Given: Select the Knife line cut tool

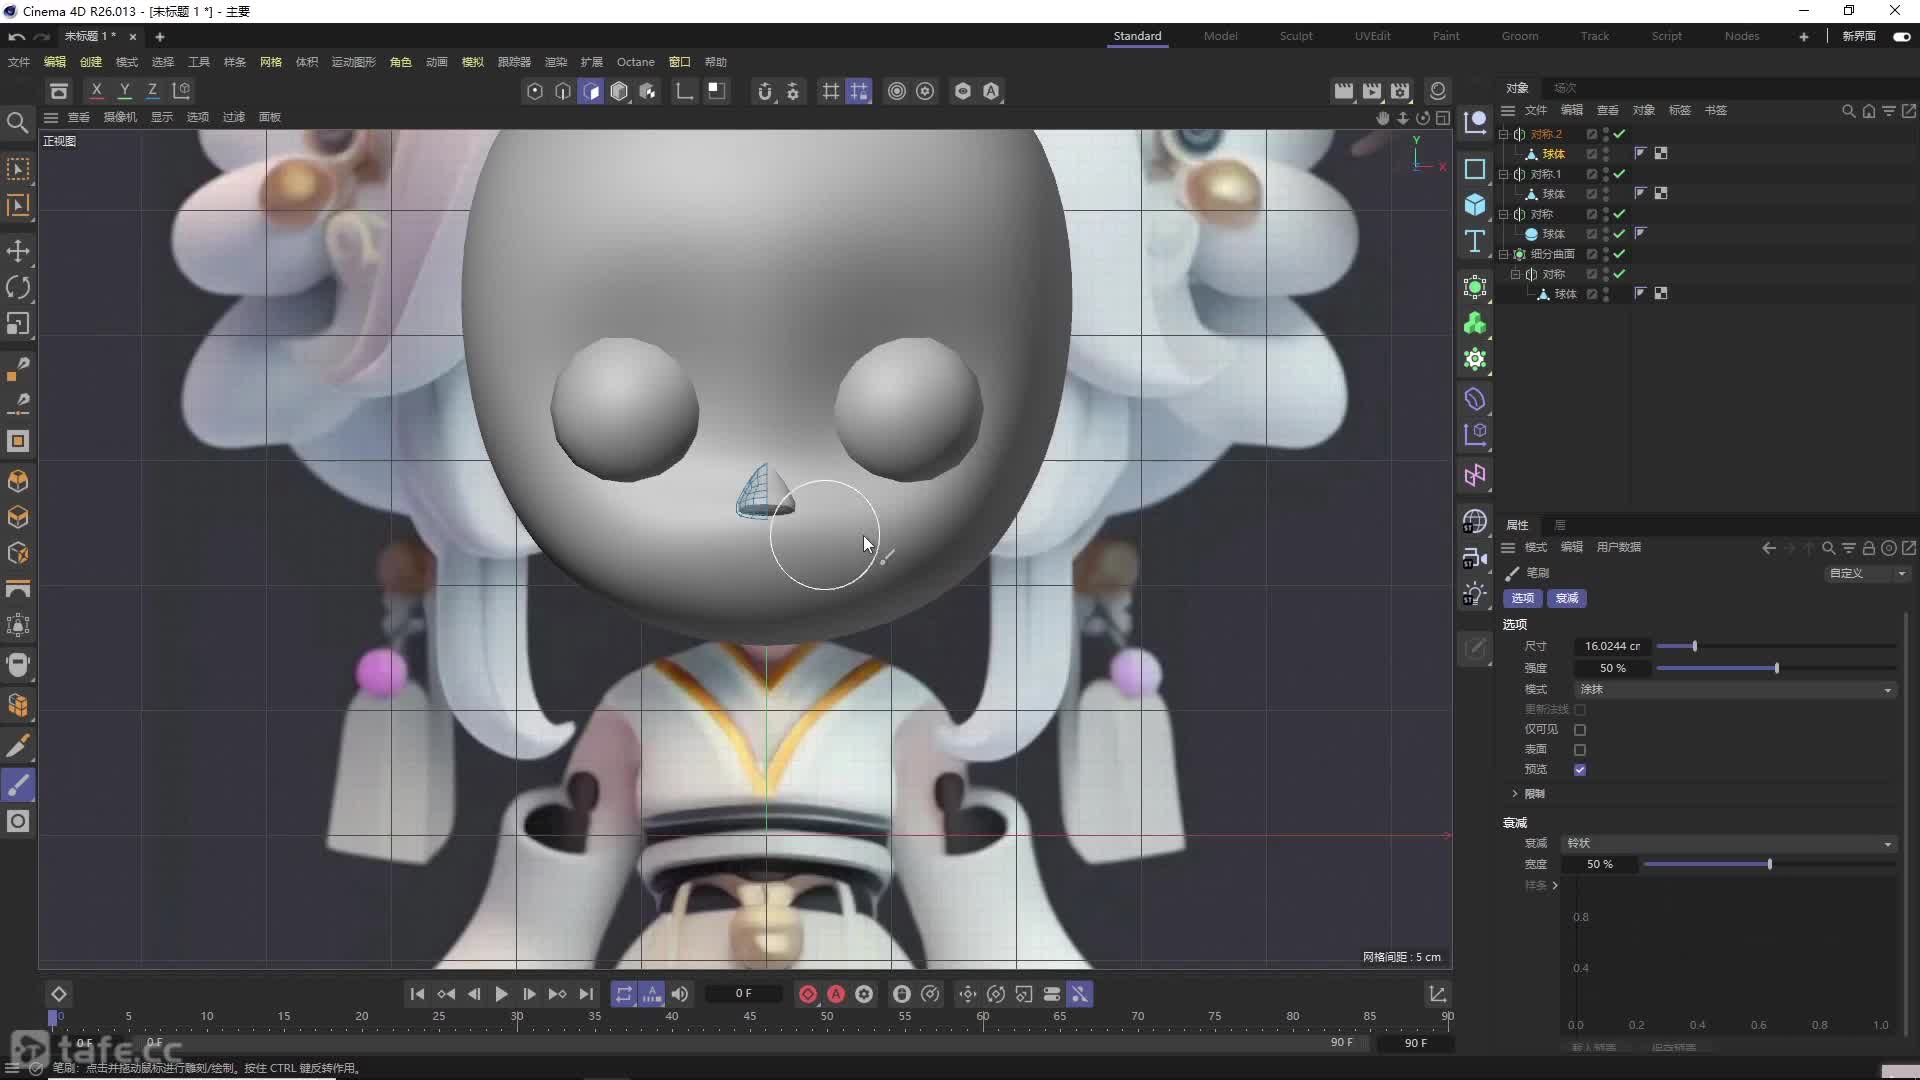Looking at the screenshot, I should coord(18,746).
